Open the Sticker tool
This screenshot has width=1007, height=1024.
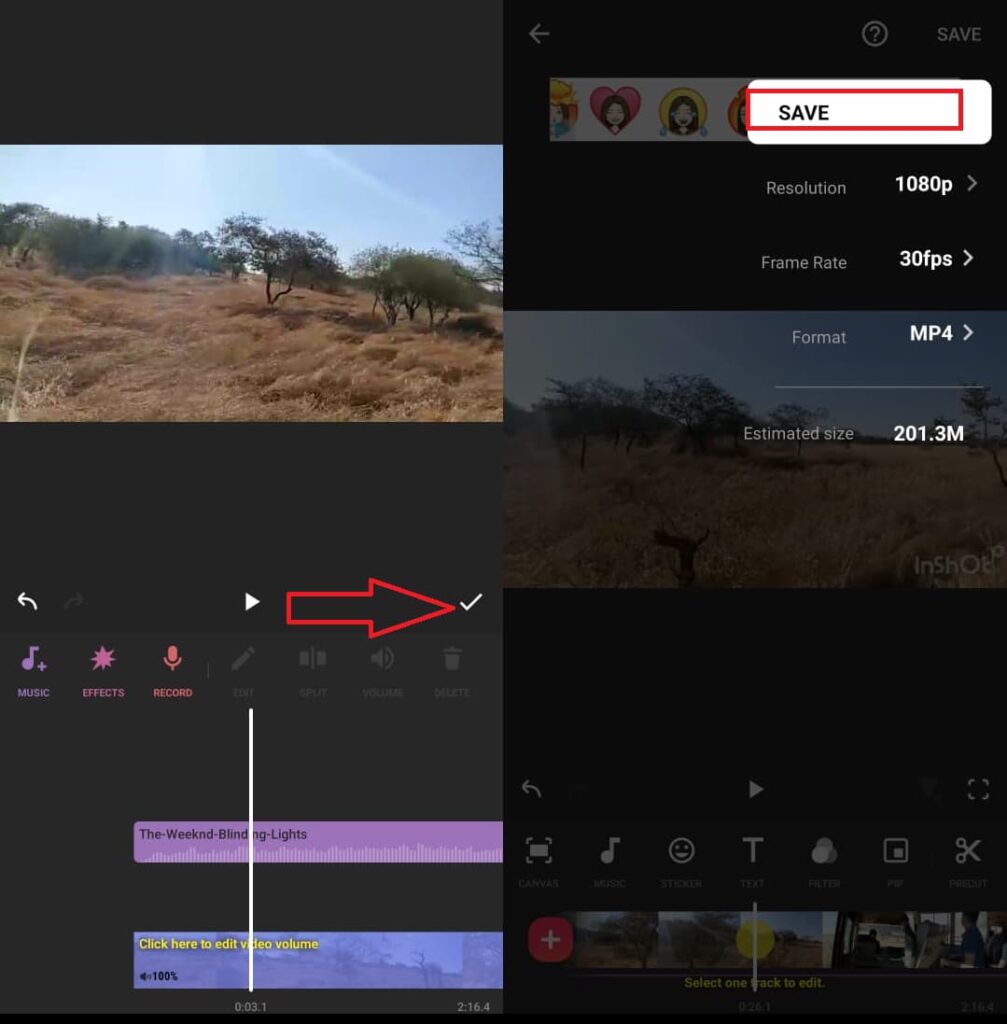click(681, 852)
